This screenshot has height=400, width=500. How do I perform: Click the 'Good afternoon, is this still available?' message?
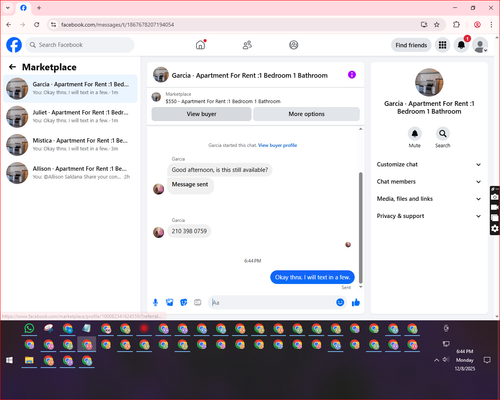(x=220, y=170)
